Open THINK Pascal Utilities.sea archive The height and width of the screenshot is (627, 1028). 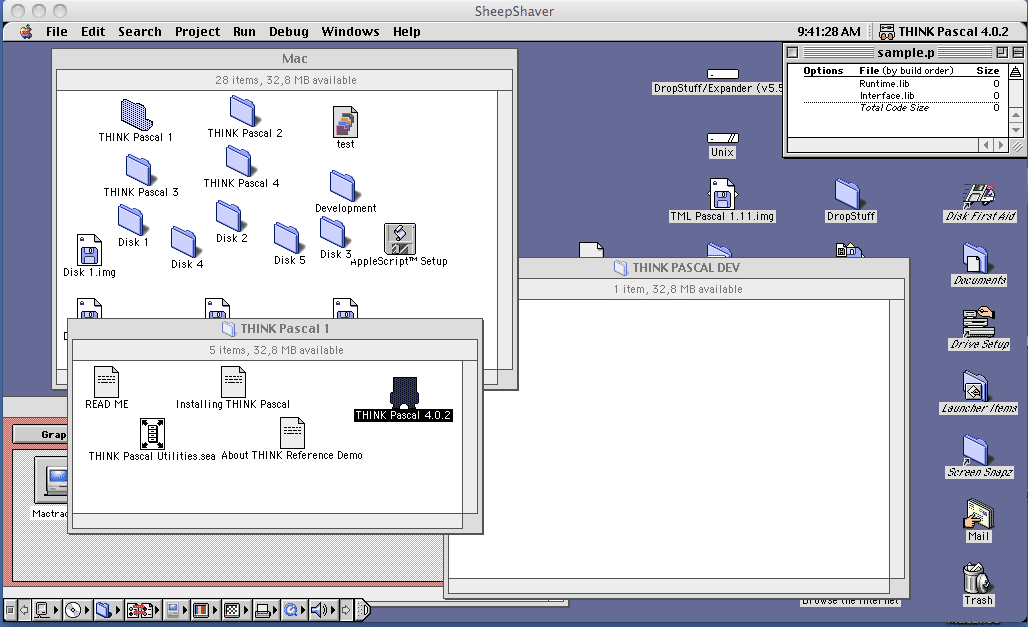click(152, 434)
